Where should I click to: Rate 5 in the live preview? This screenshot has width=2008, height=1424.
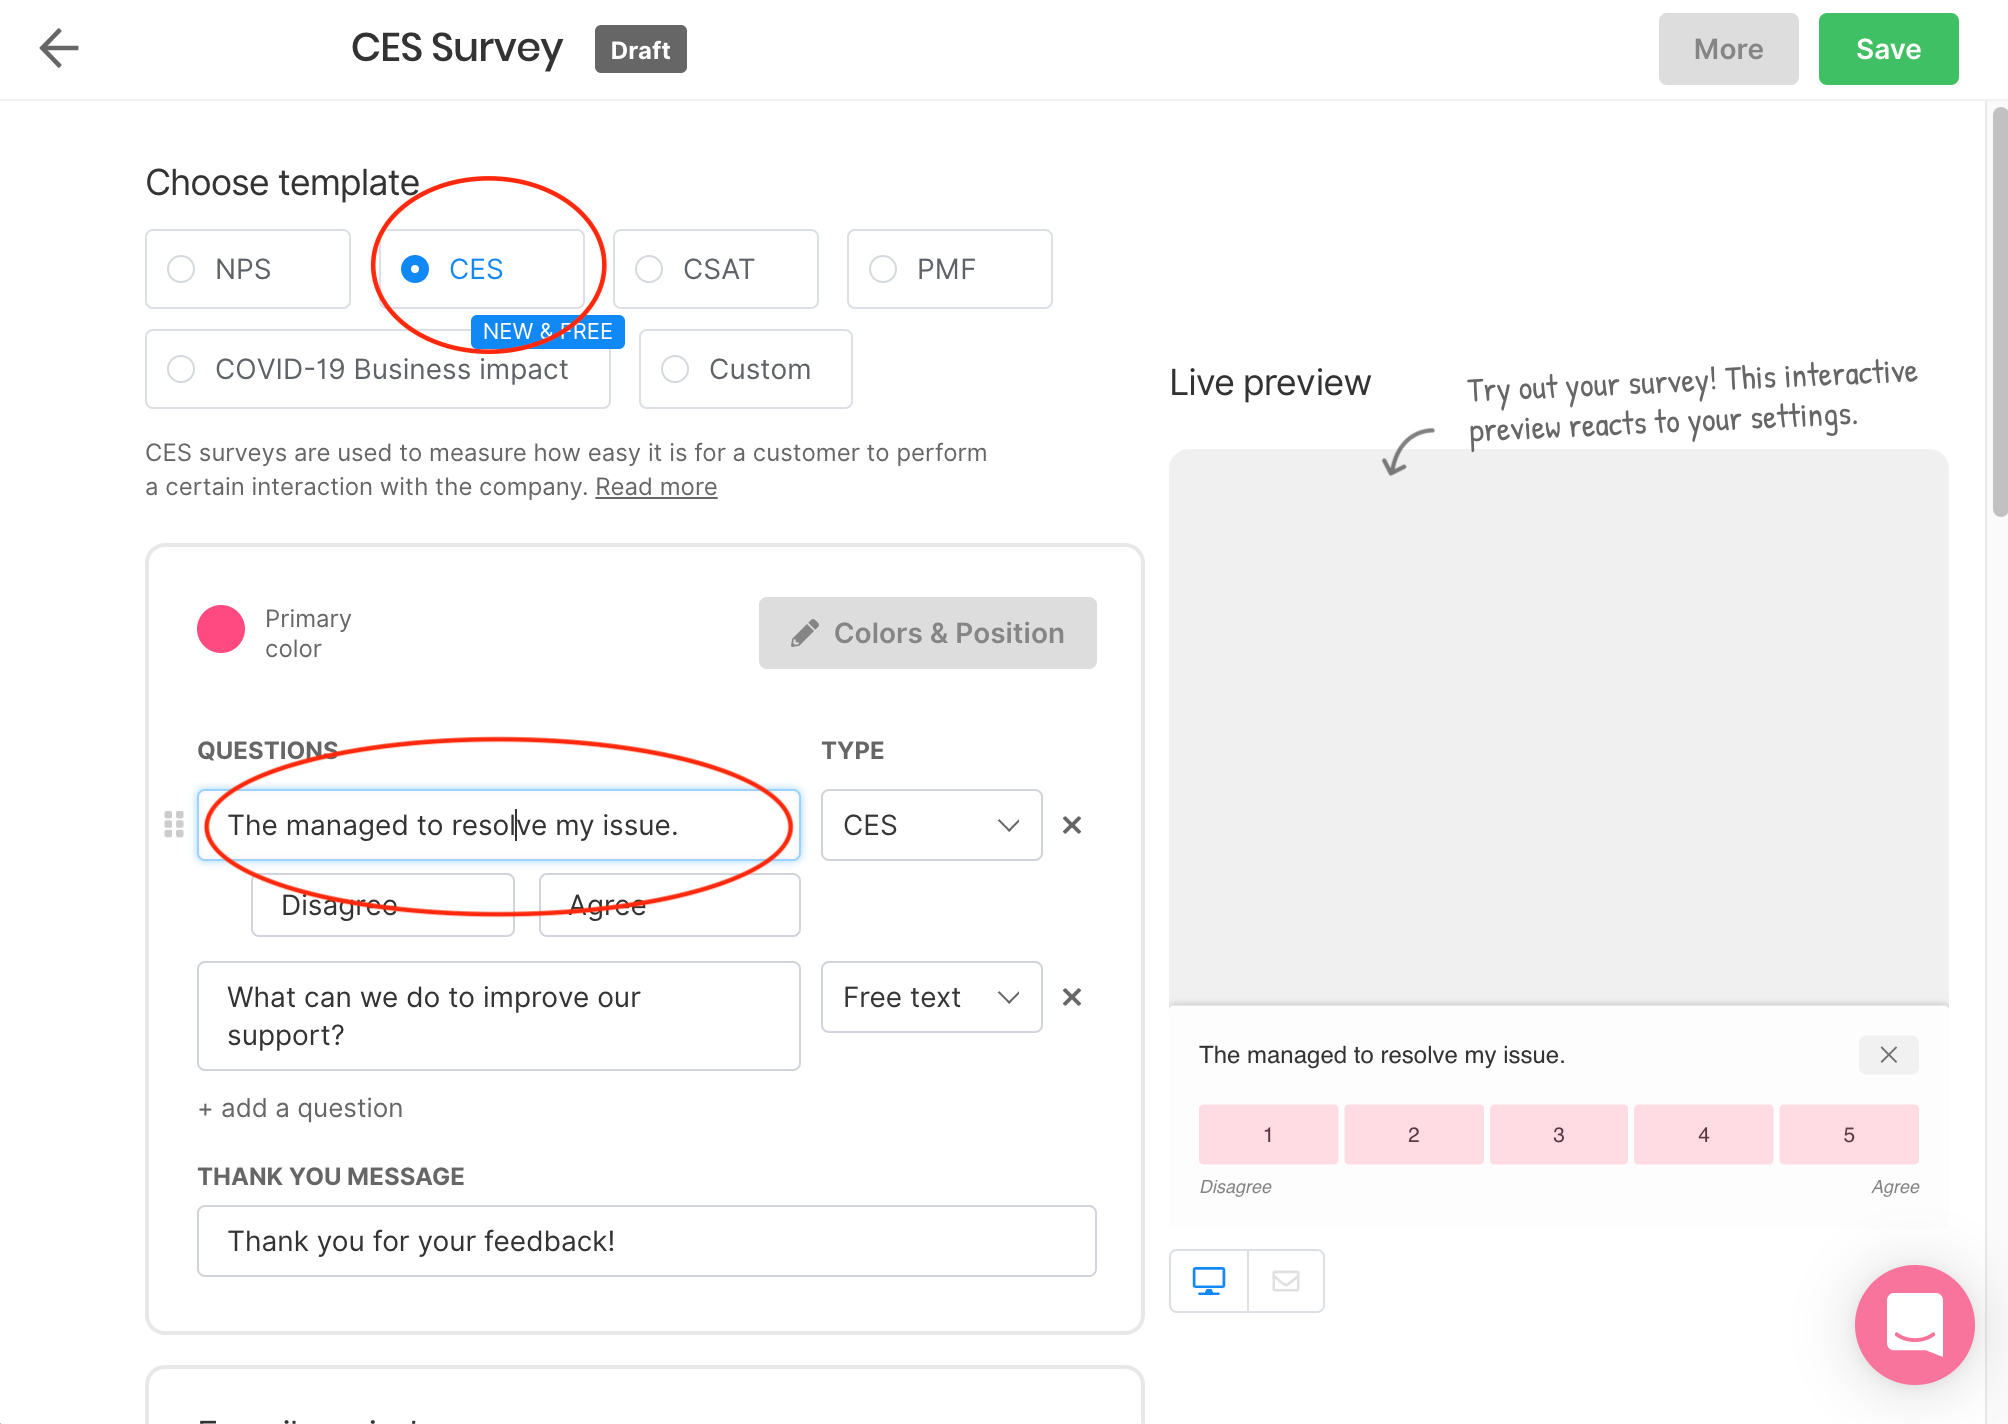[1849, 1134]
